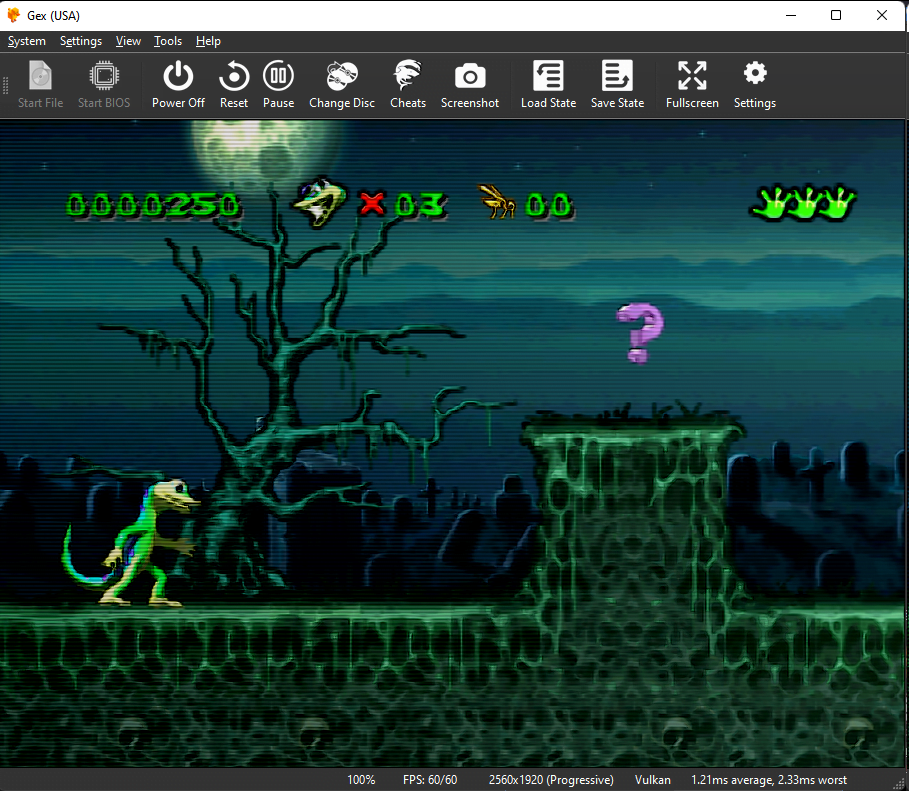
Task: Open the Save State menu
Action: click(617, 85)
